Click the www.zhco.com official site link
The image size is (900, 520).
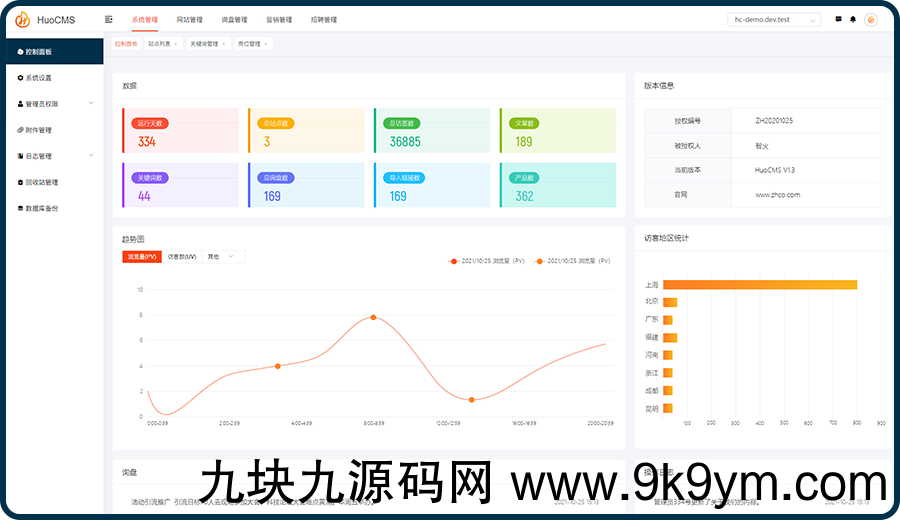(x=777, y=195)
